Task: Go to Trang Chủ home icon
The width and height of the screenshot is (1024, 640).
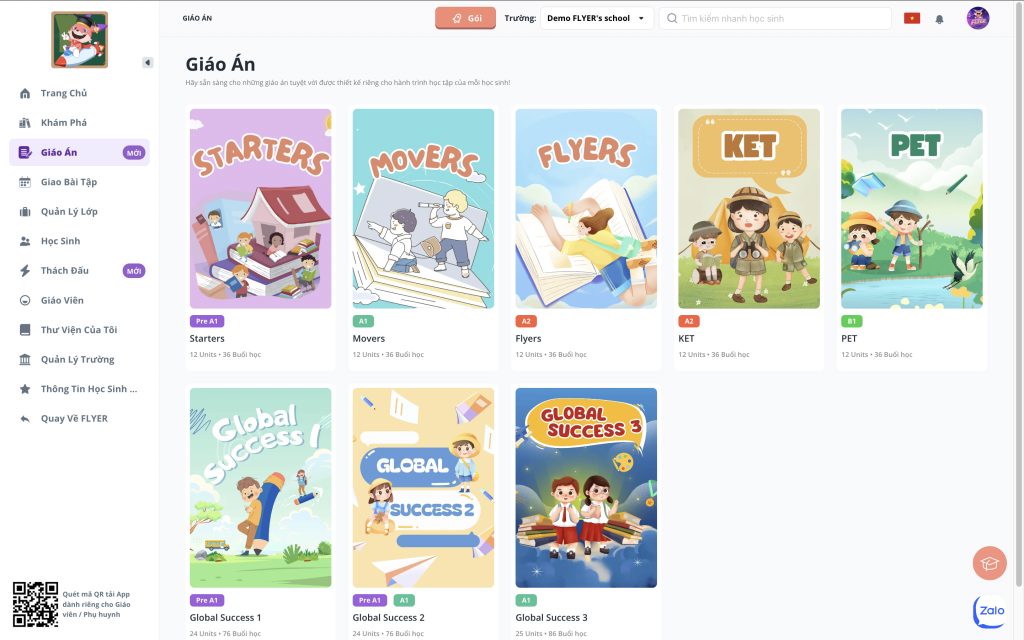Action: [x=25, y=93]
